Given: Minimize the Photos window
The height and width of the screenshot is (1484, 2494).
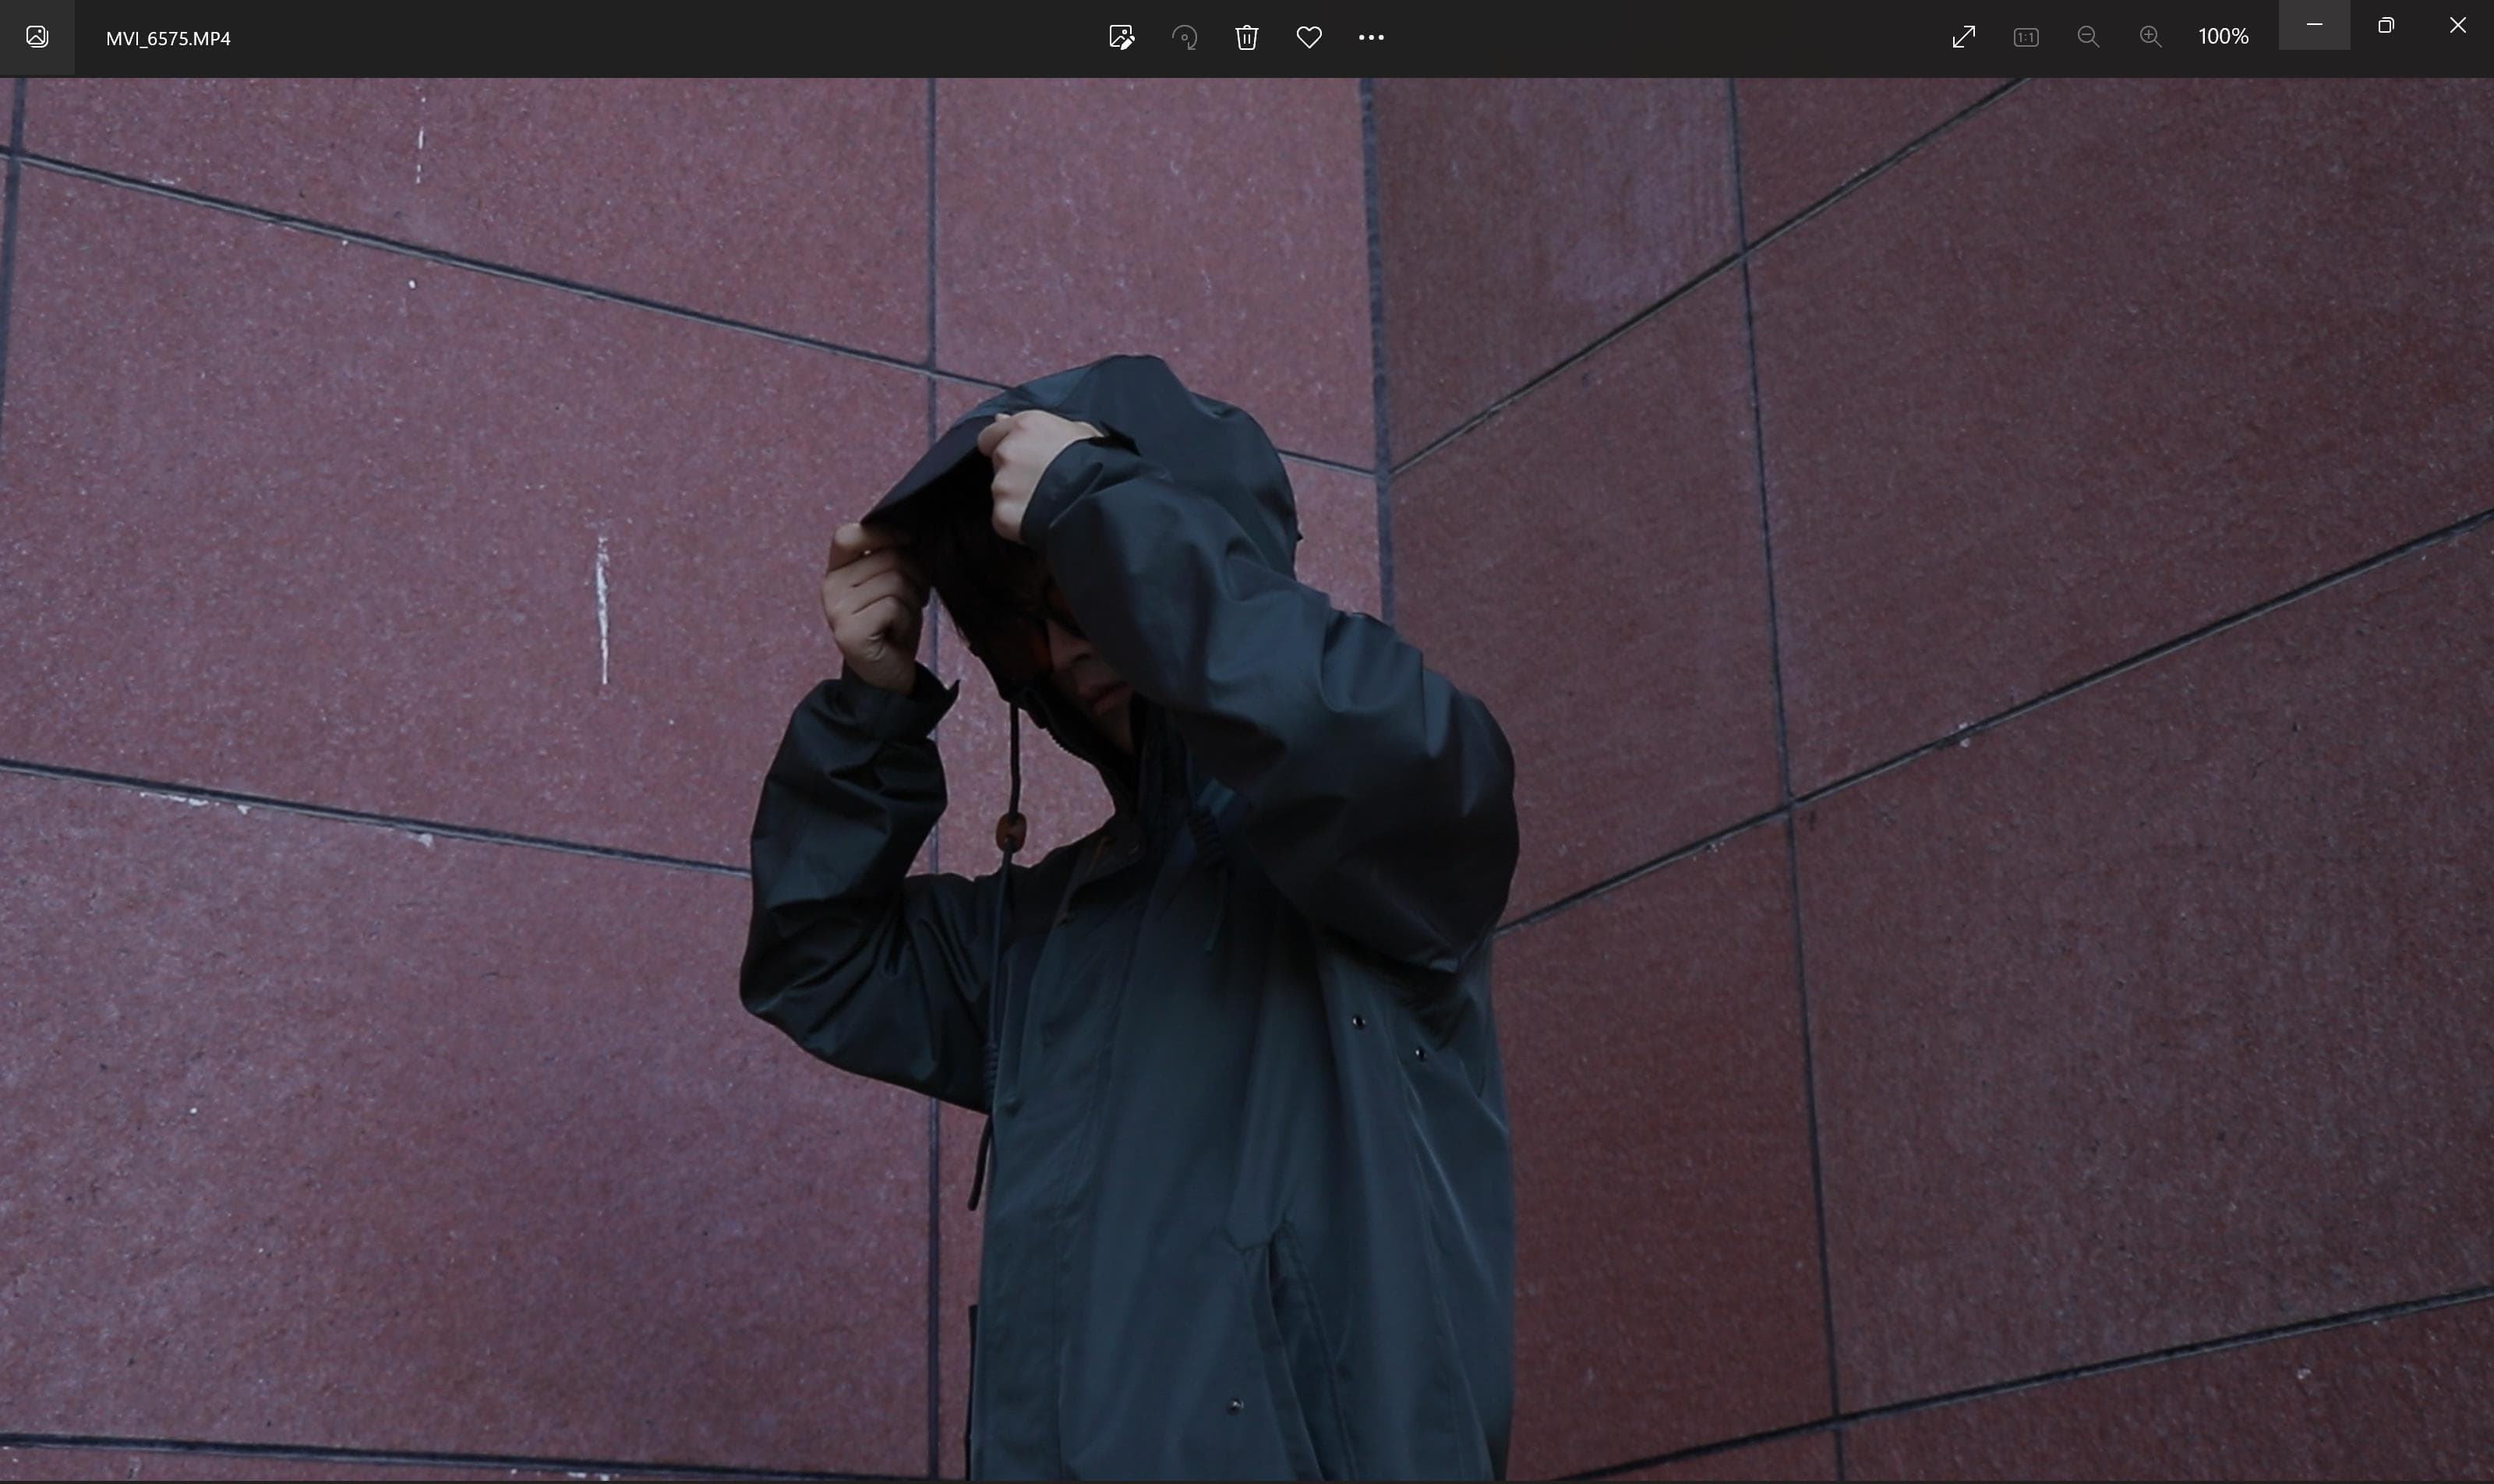Looking at the screenshot, I should tap(2314, 24).
